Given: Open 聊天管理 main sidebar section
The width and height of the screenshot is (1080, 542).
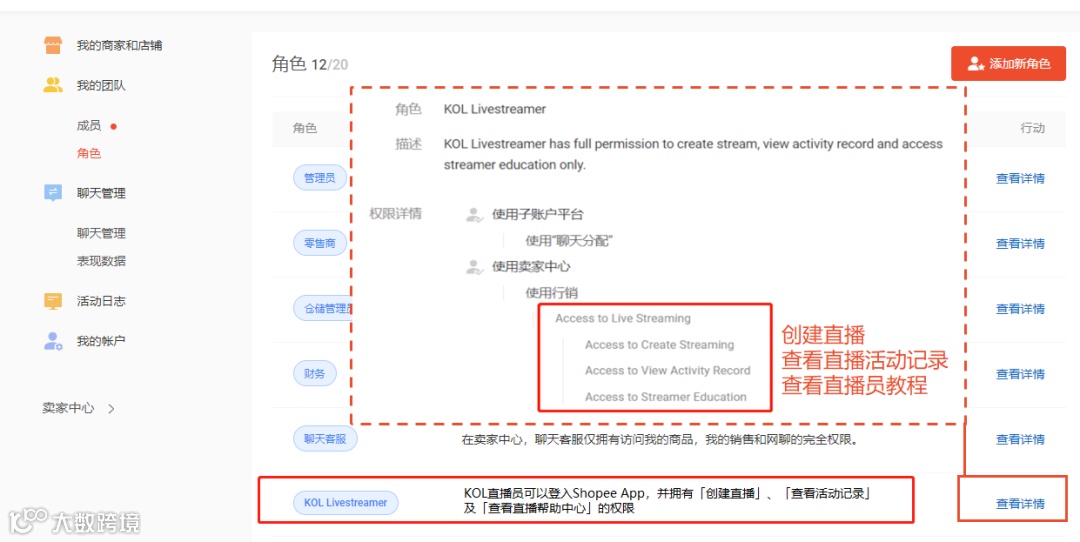Looking at the screenshot, I should pyautogui.click(x=101, y=193).
